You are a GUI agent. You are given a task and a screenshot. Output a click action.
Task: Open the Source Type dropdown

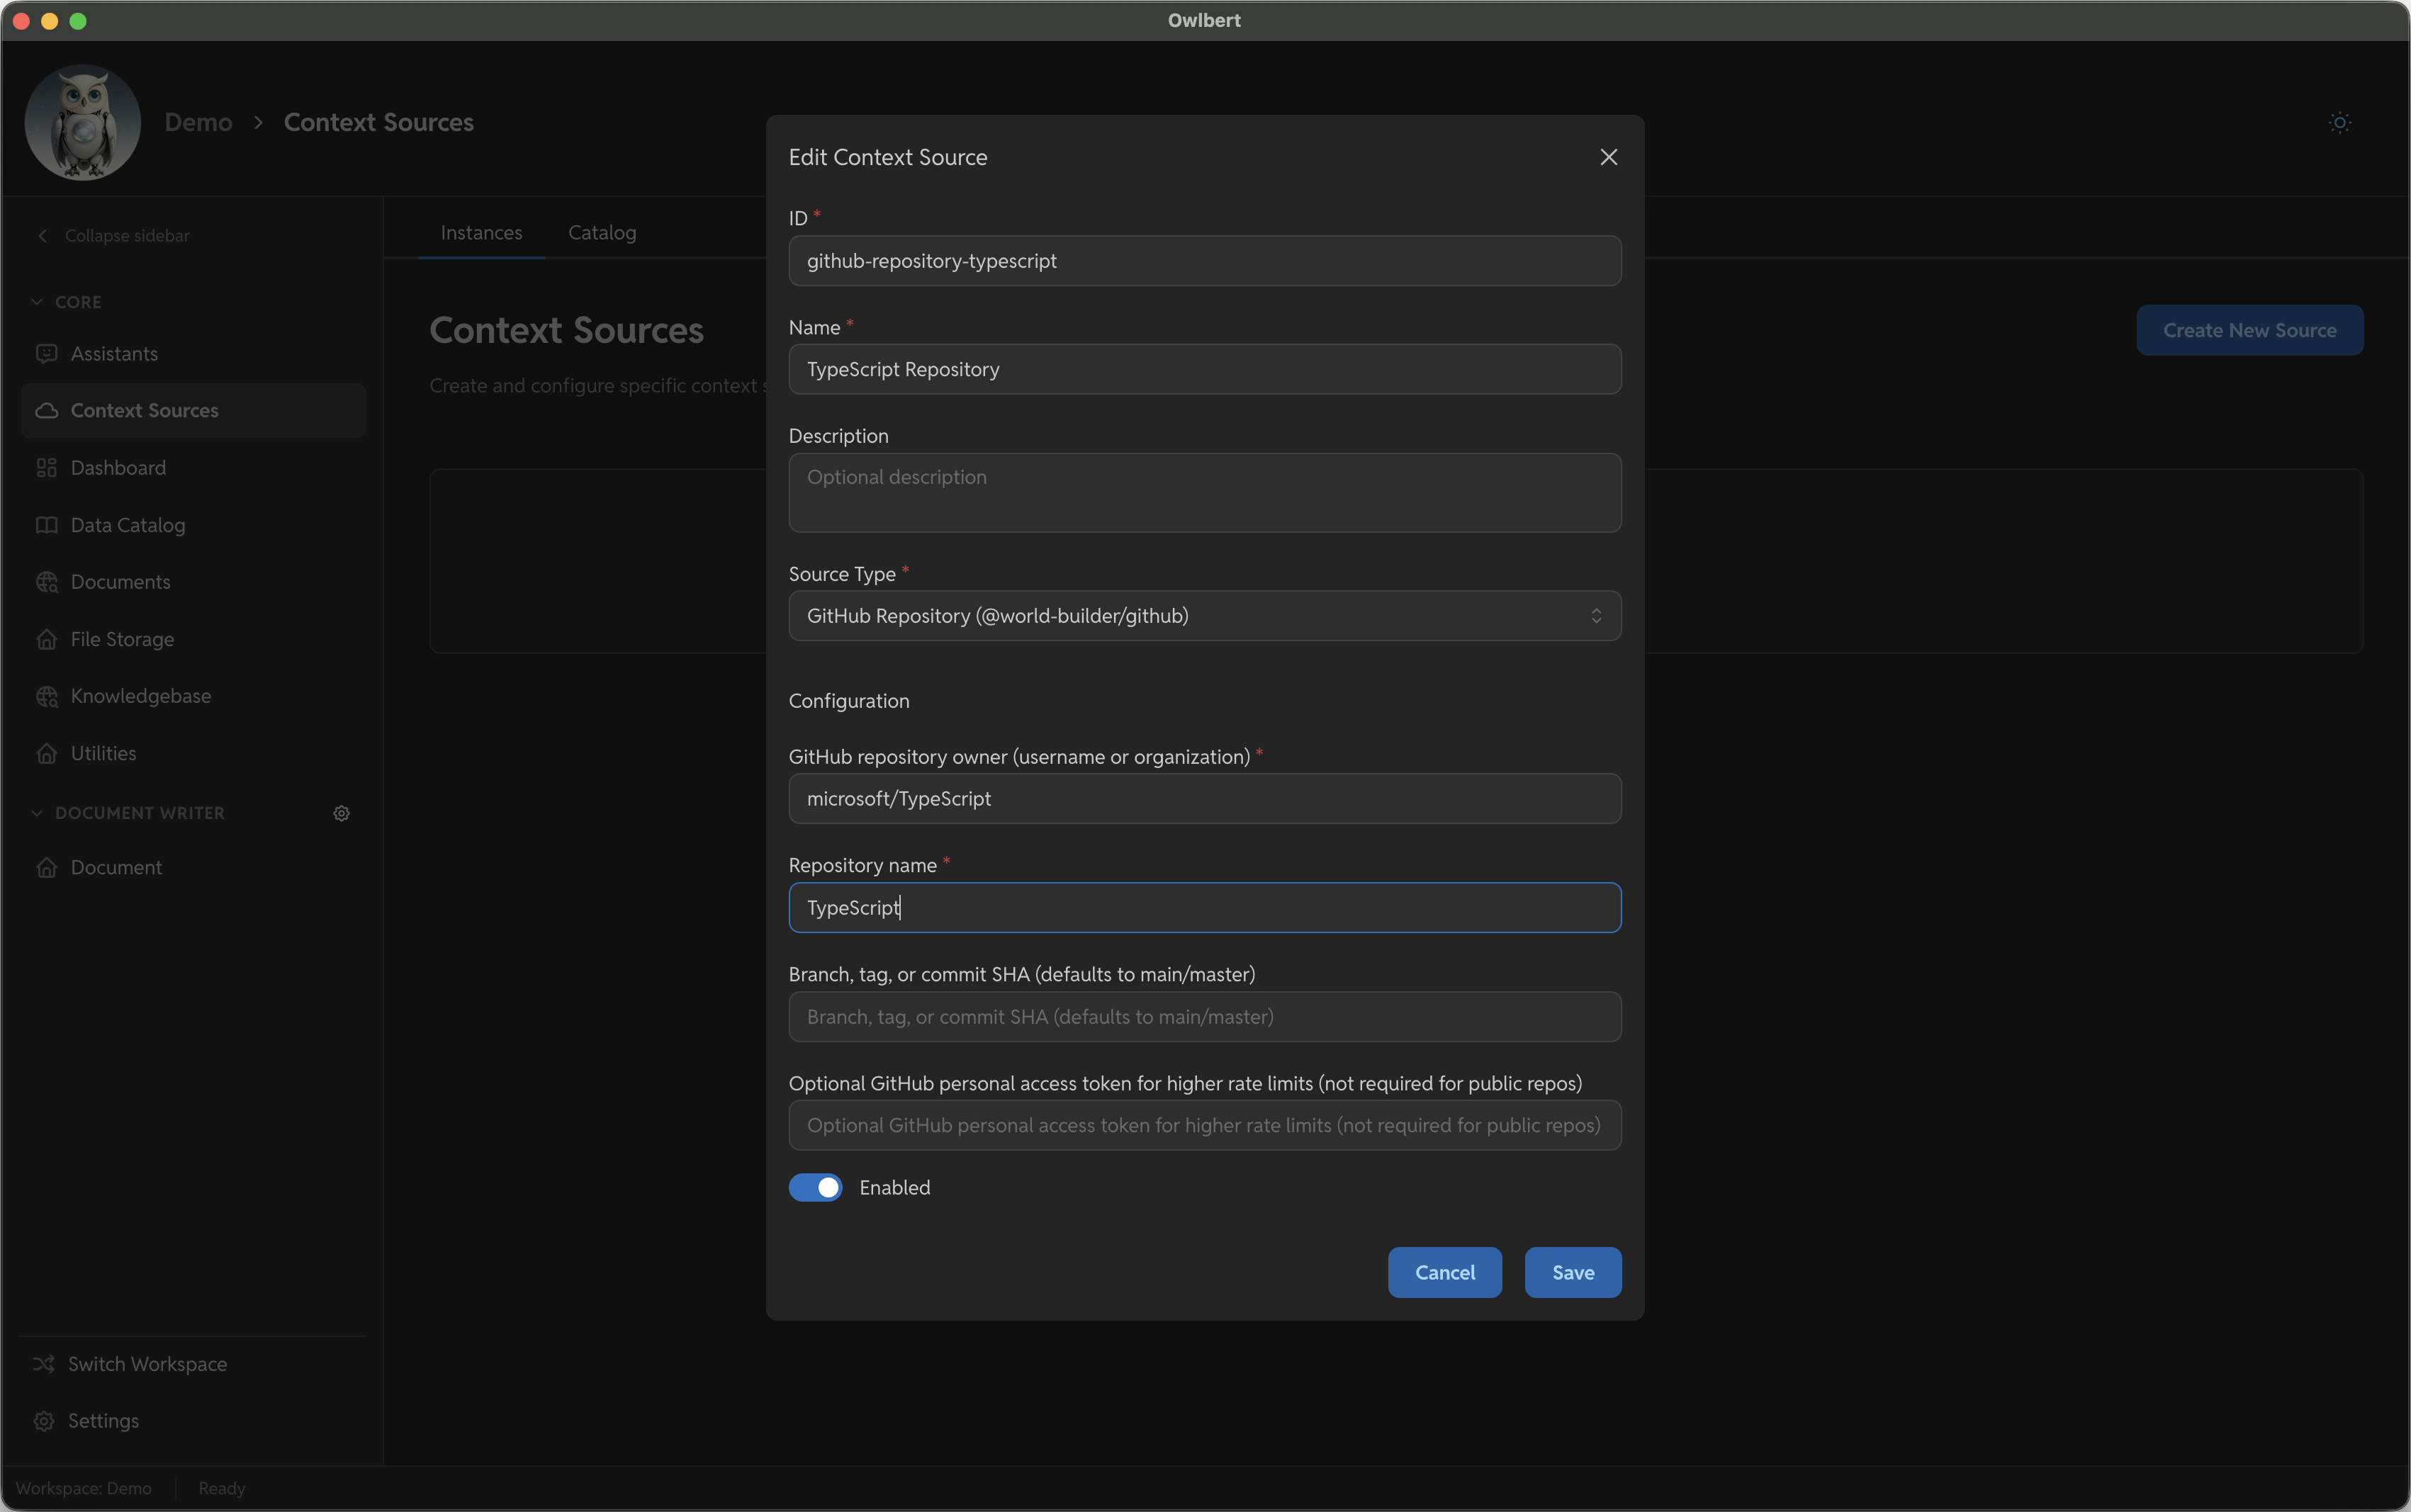(1204, 616)
